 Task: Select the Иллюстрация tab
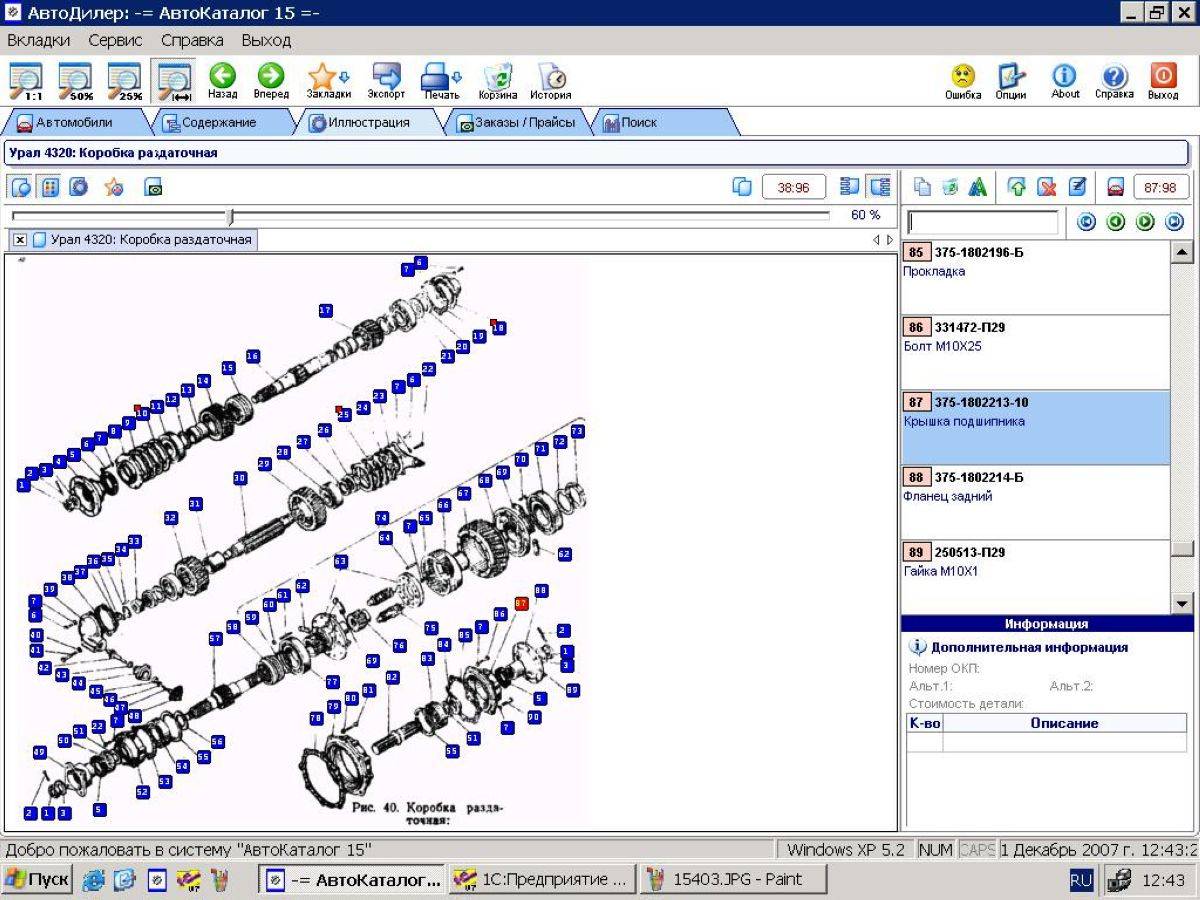(368, 123)
